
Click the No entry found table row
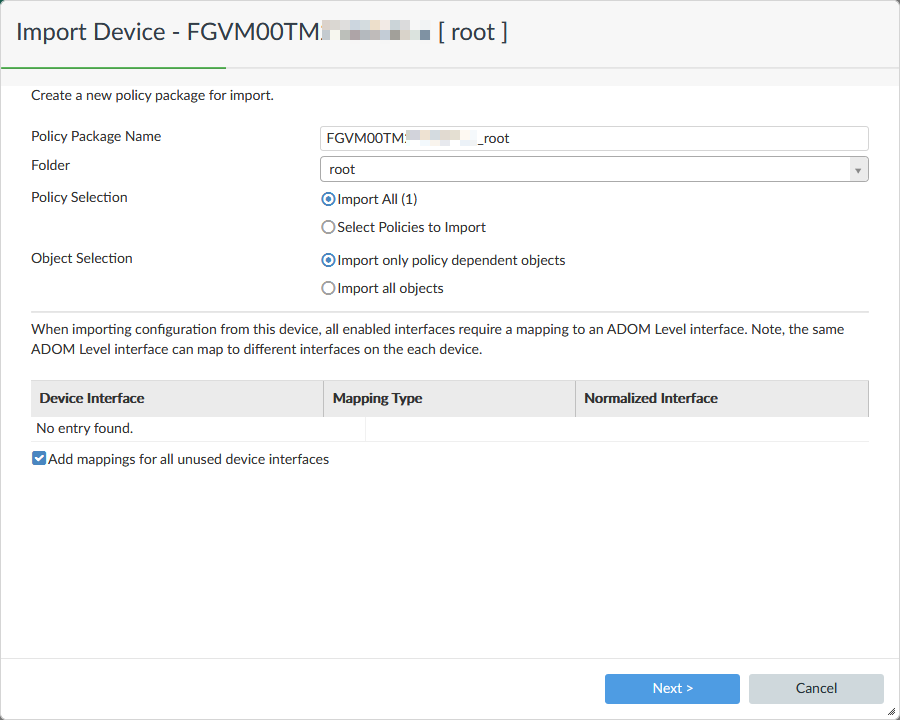coord(85,428)
